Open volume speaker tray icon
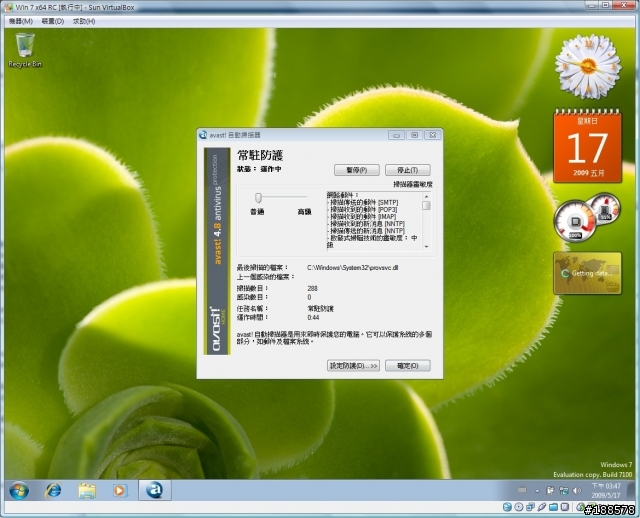The height and width of the screenshot is (518, 640). (x=576, y=491)
